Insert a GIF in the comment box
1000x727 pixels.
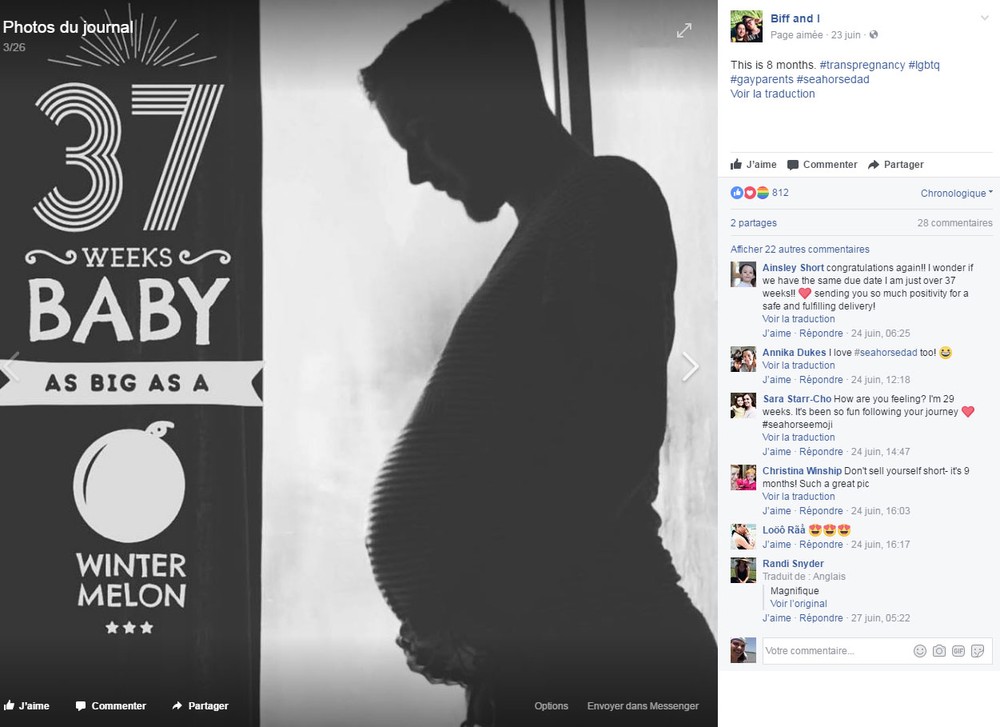click(958, 650)
